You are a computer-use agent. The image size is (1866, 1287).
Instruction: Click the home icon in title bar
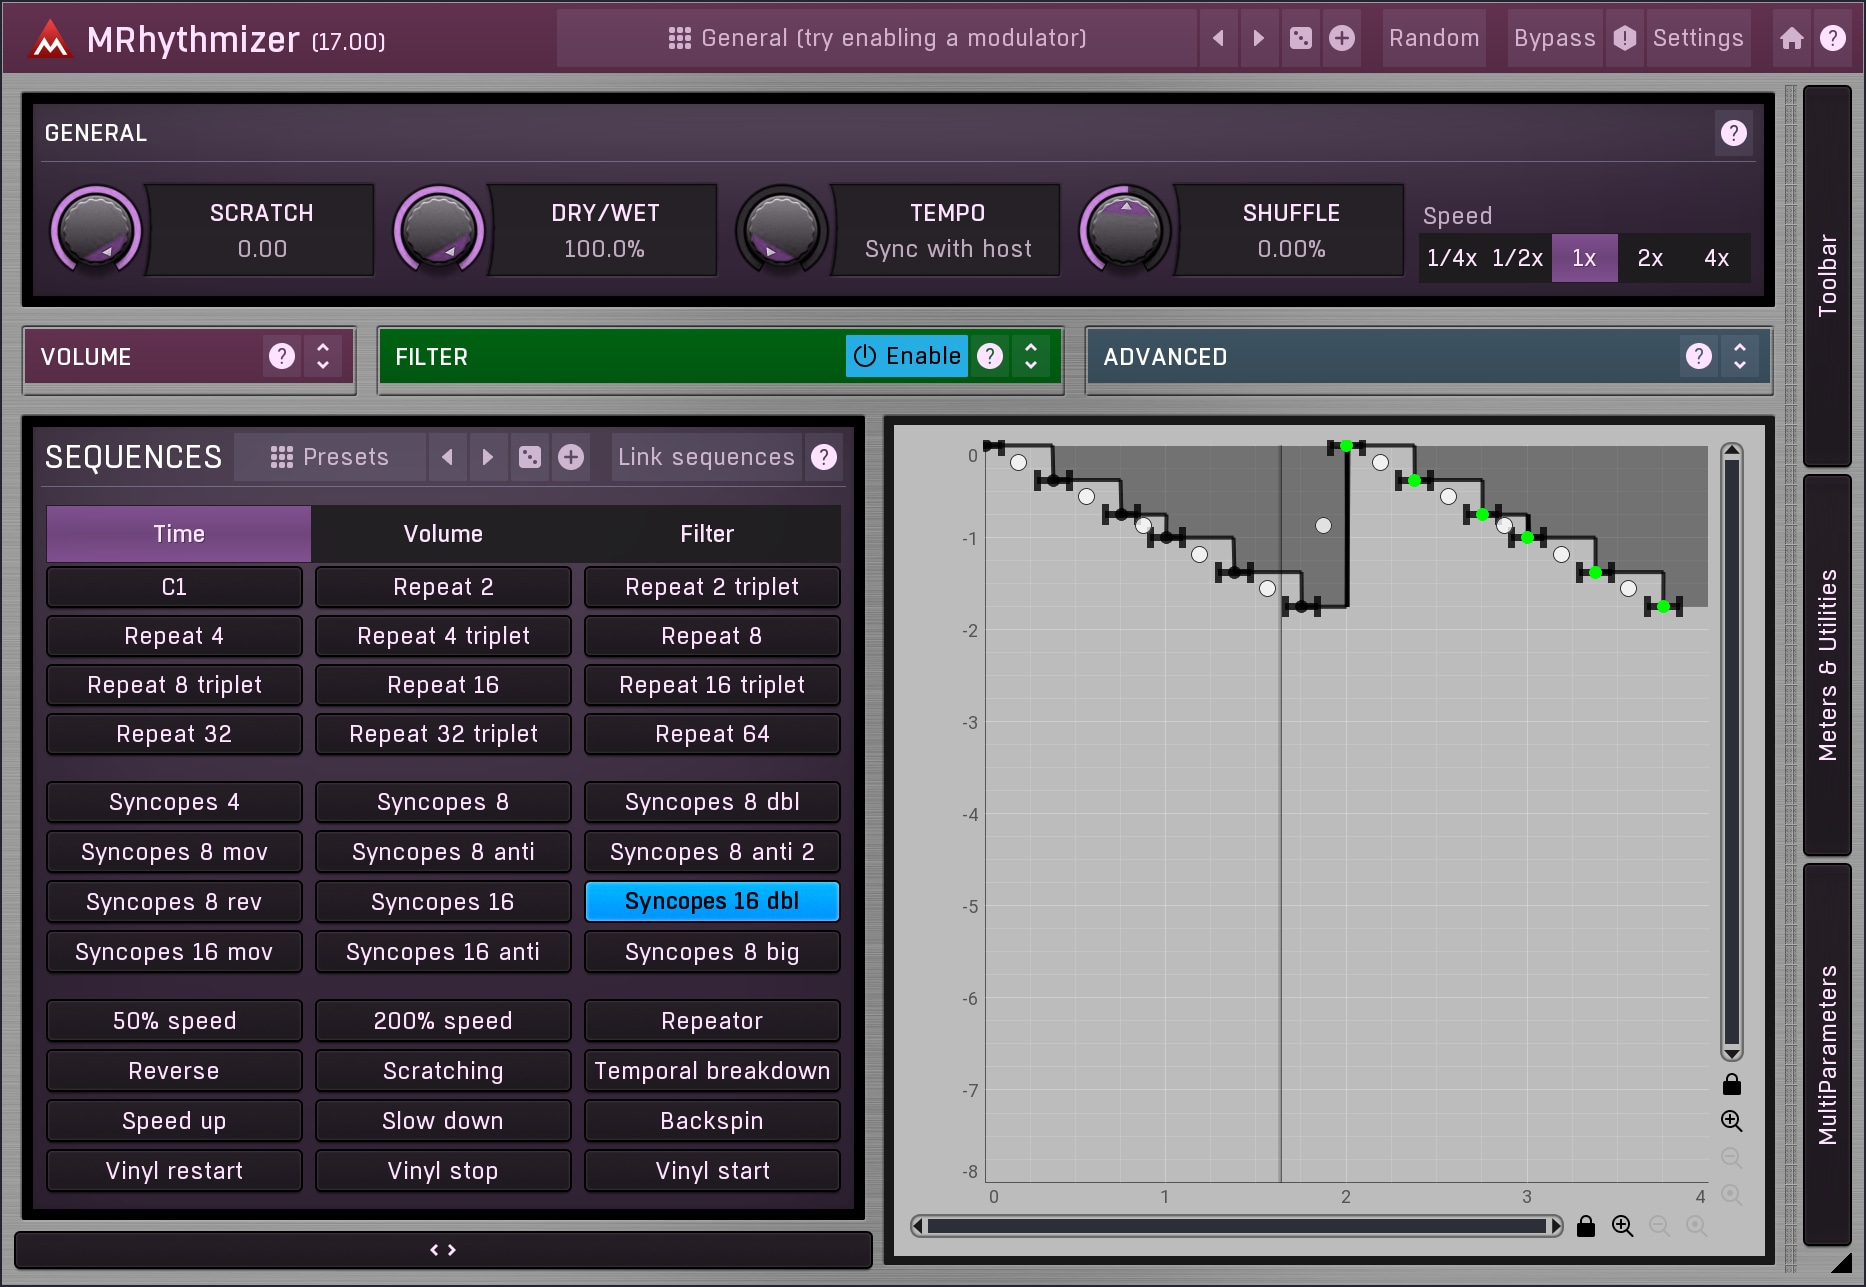click(1791, 38)
